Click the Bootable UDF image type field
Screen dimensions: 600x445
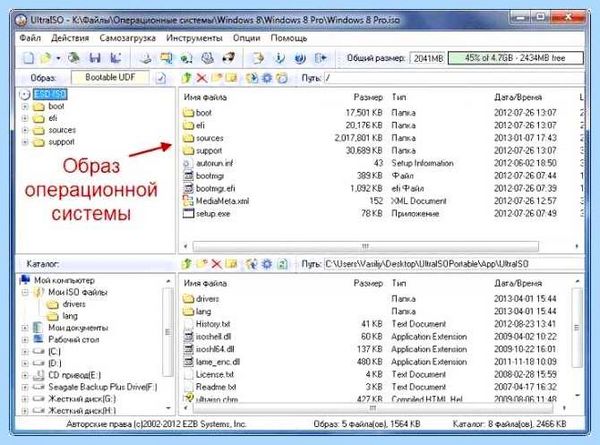pos(110,77)
